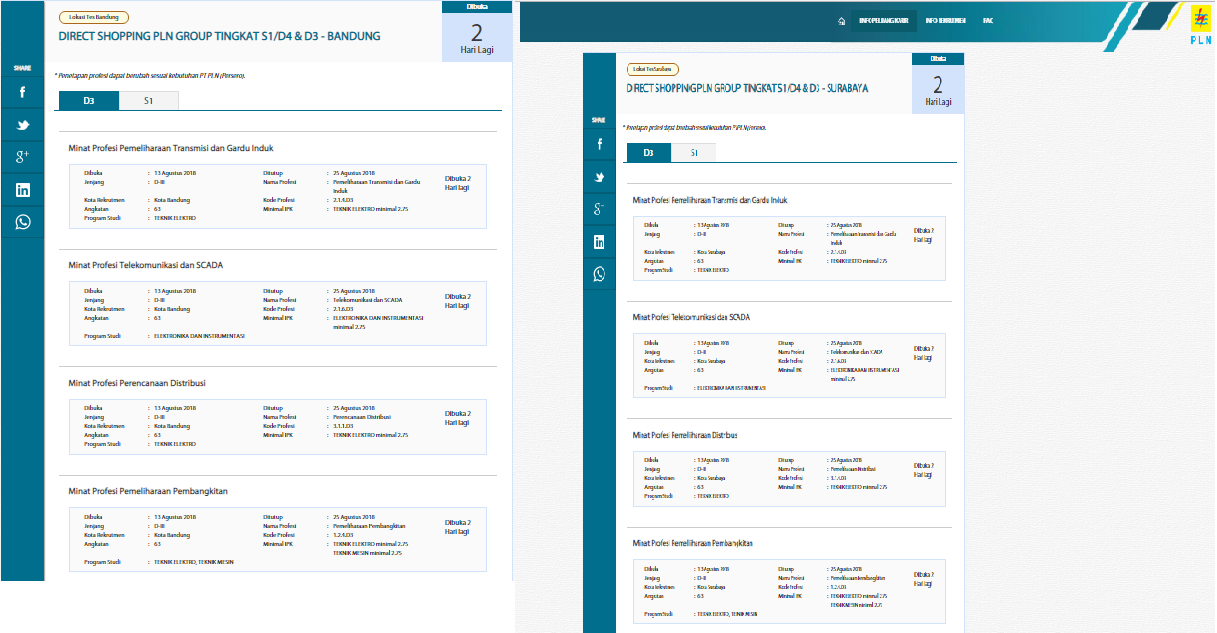1217x633 pixels.
Task: Open Surabaya Telekomunikasi dan SCADA heading
Action: click(x=691, y=317)
